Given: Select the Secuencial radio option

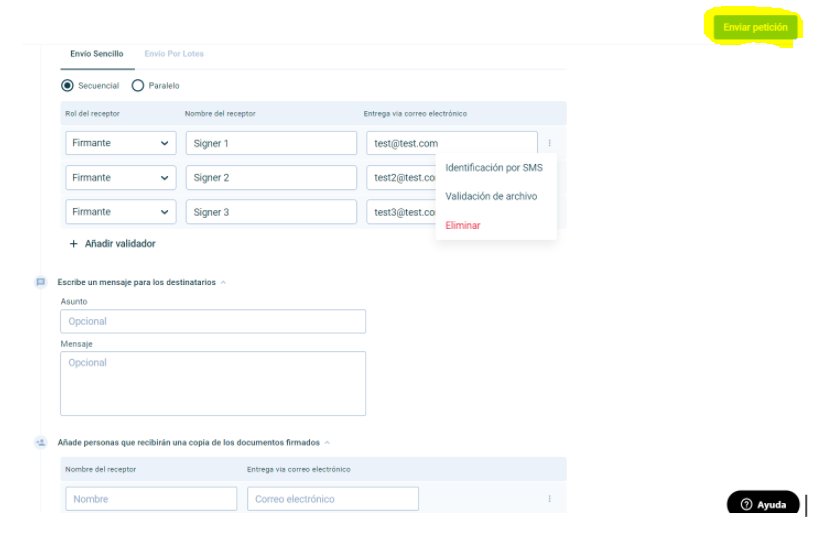Looking at the screenshot, I should (68, 86).
